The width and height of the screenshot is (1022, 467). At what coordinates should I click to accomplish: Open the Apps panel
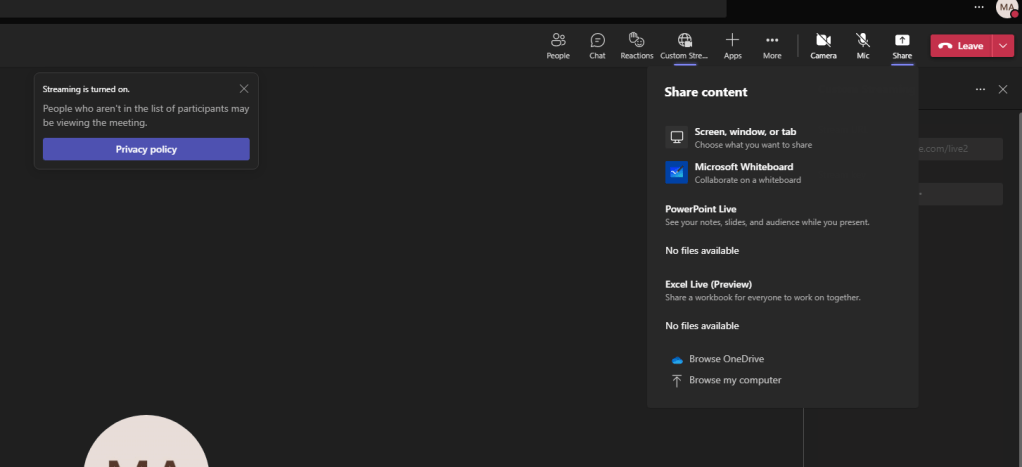point(732,45)
